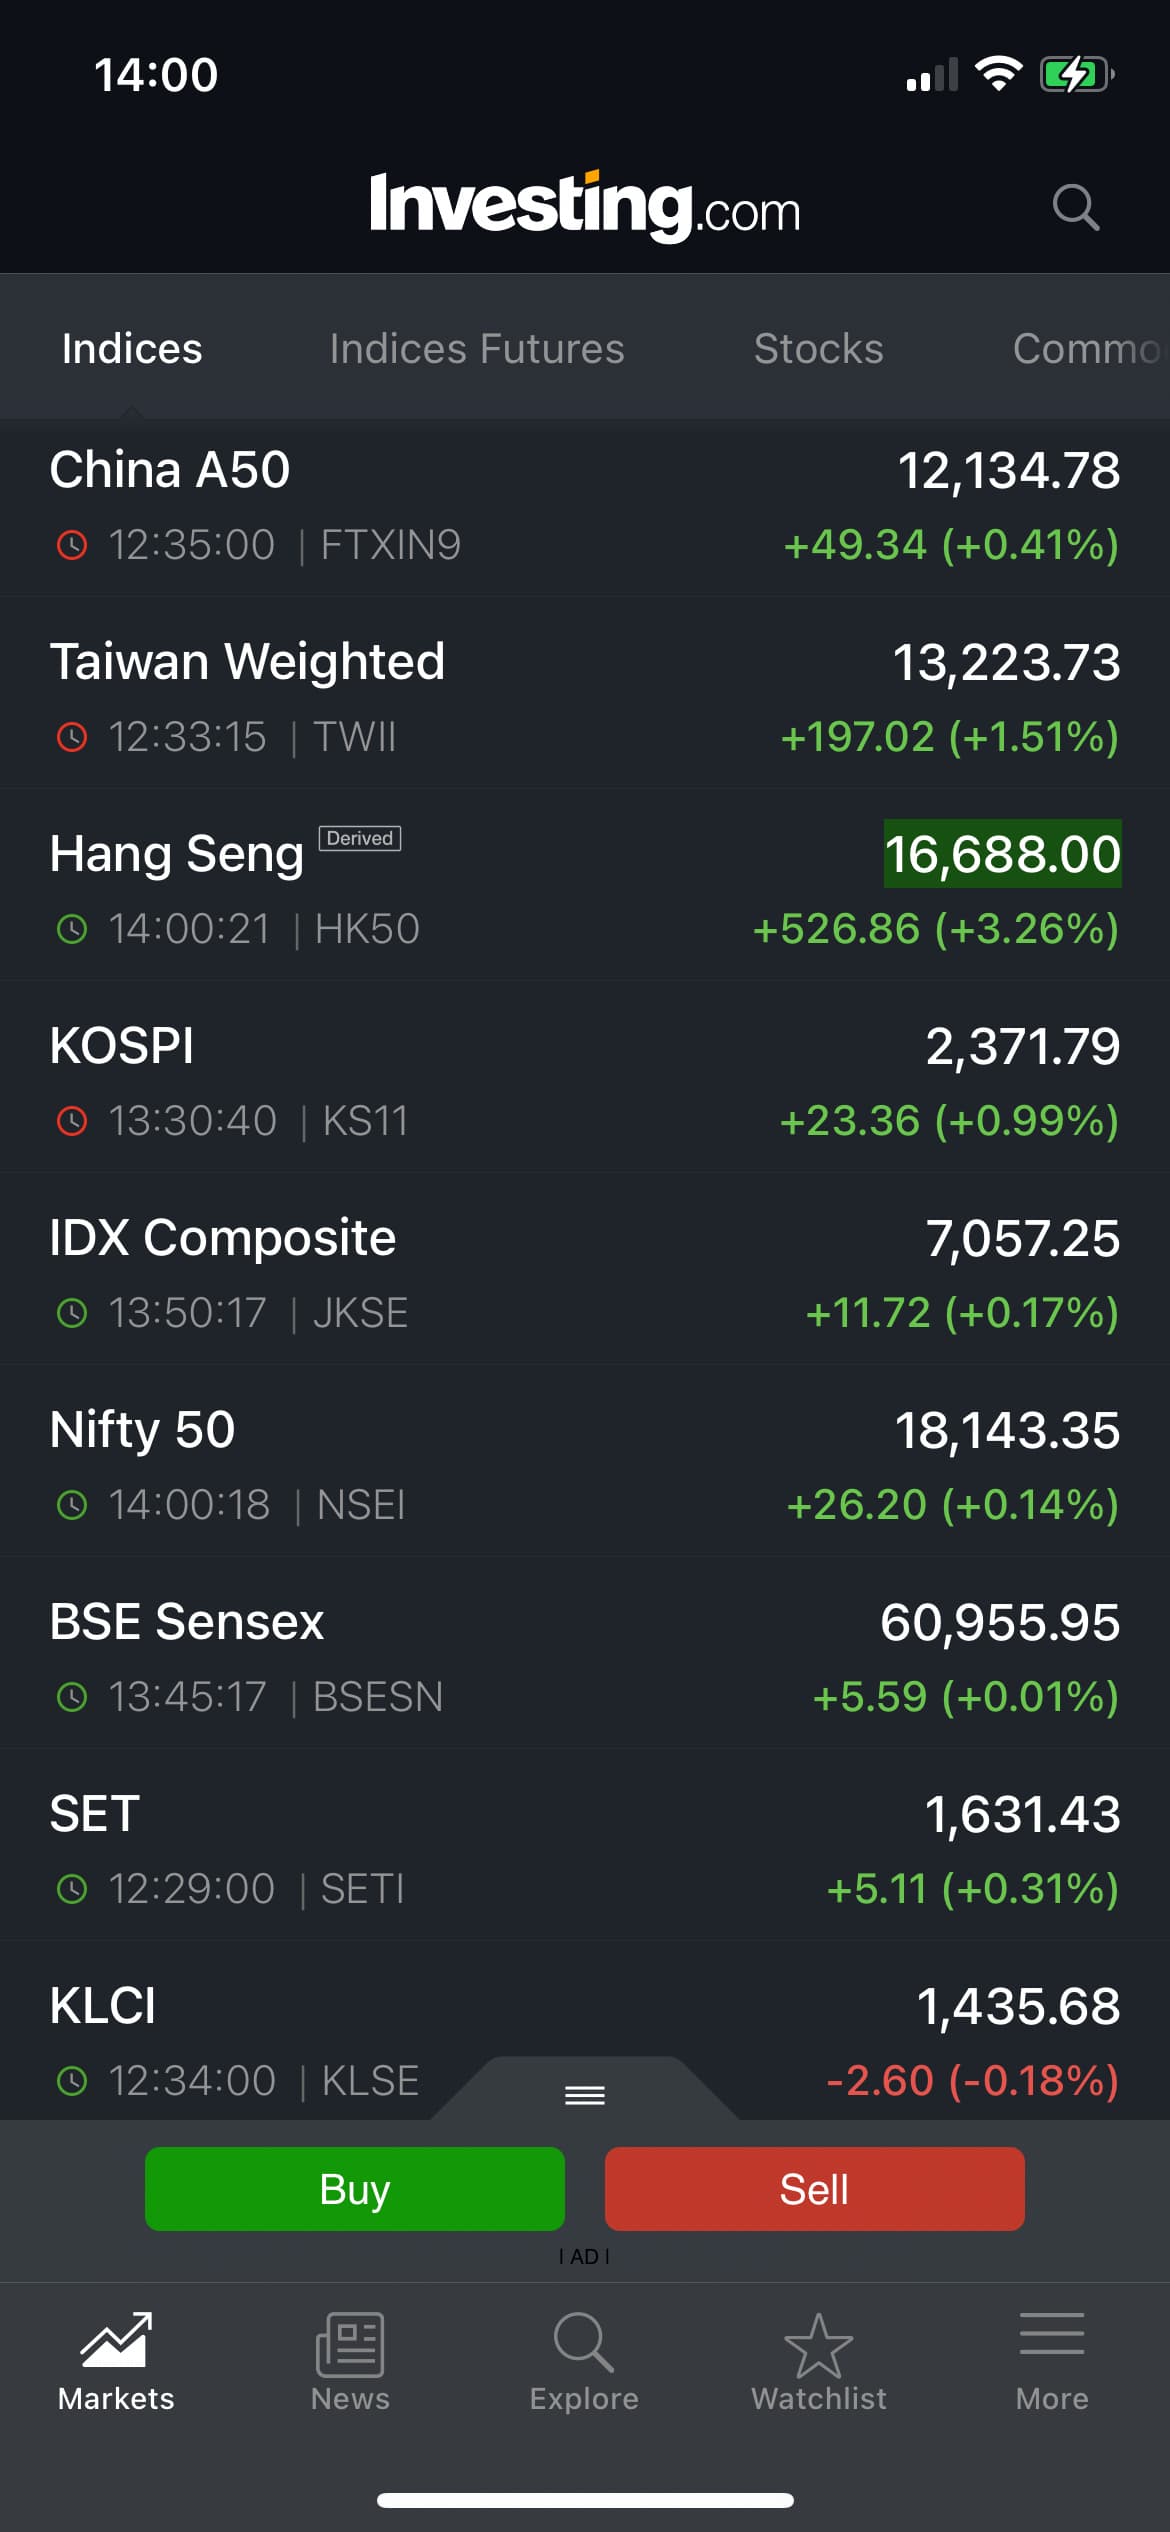1170x2532 pixels.
Task: Switch to the Indices Futures tab
Action: point(477,349)
